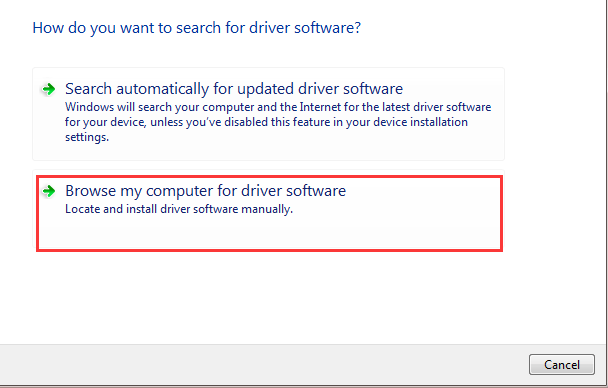Click the 'Windows will search your computer' description
Viewport: 608px width, 388px height.
click(x=278, y=122)
